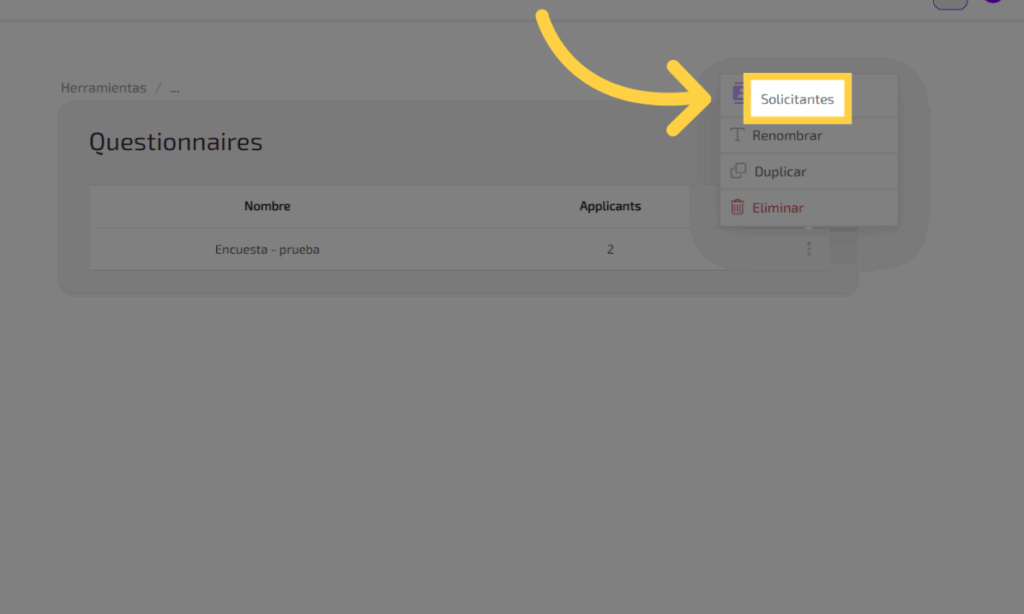Click the slash separator in the breadcrumb
Viewport: 1024px width, 614px height.
(x=158, y=88)
